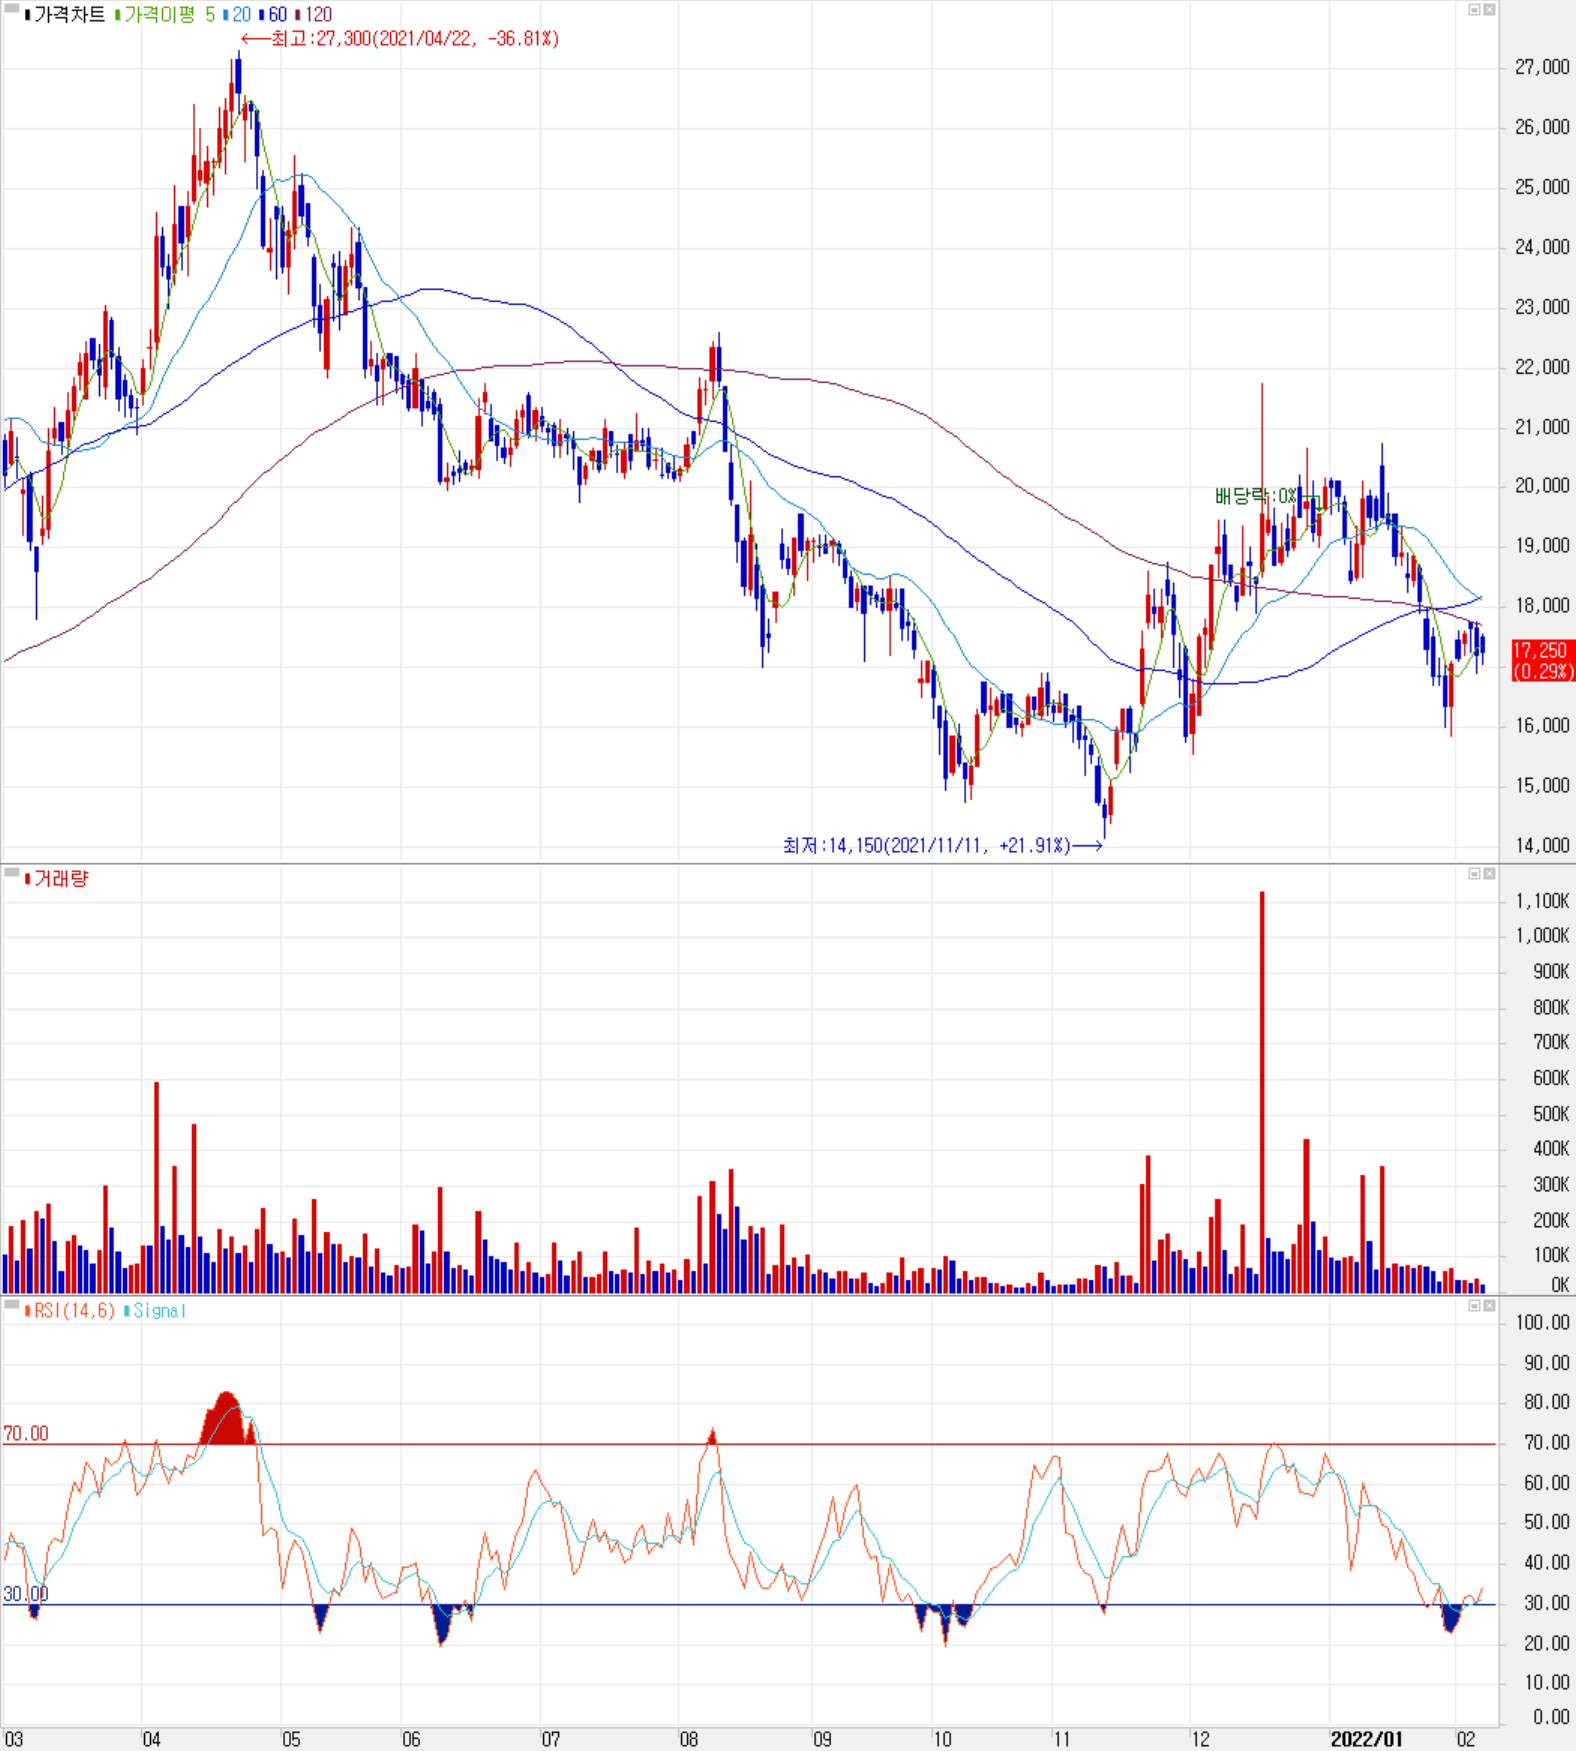Viewport: 1576px width, 1751px height.
Task: Maximize the RSI indicator panel
Action: 1474,1306
